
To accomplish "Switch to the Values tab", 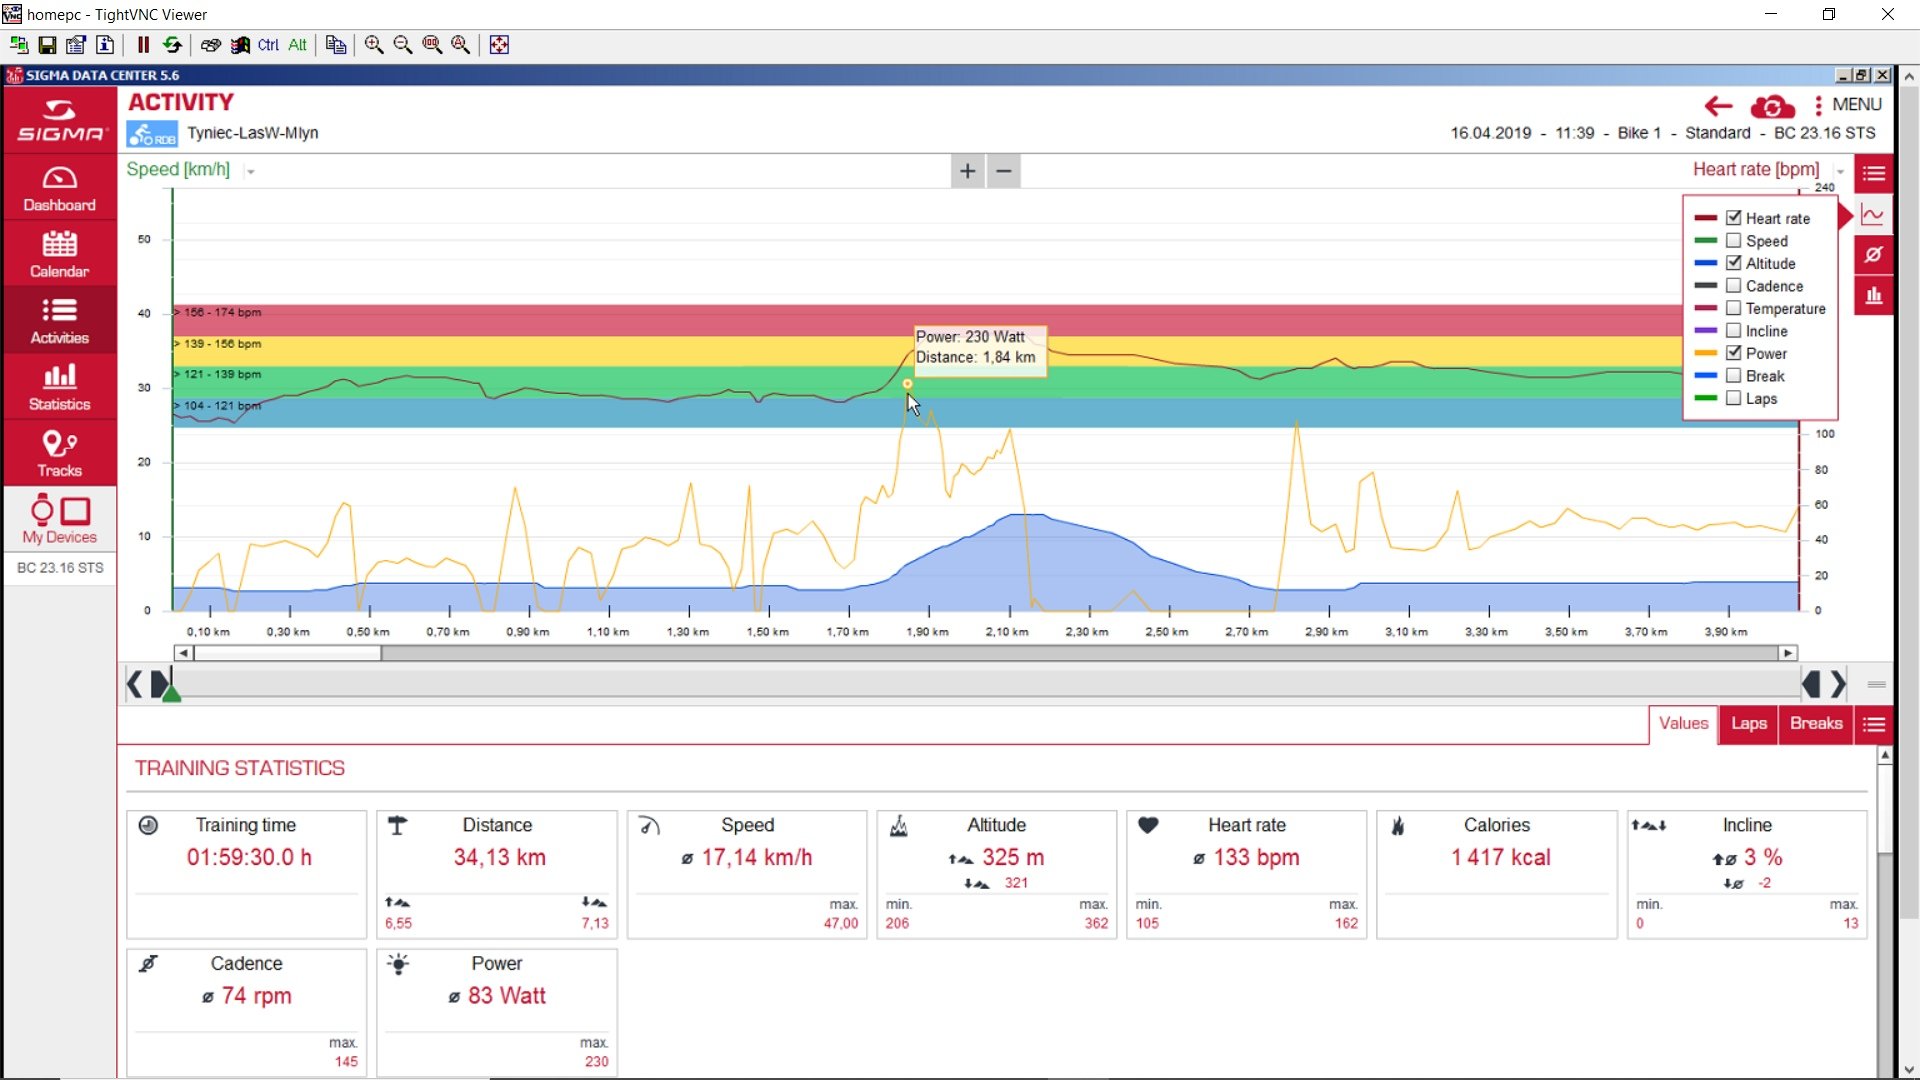I will [x=1683, y=724].
